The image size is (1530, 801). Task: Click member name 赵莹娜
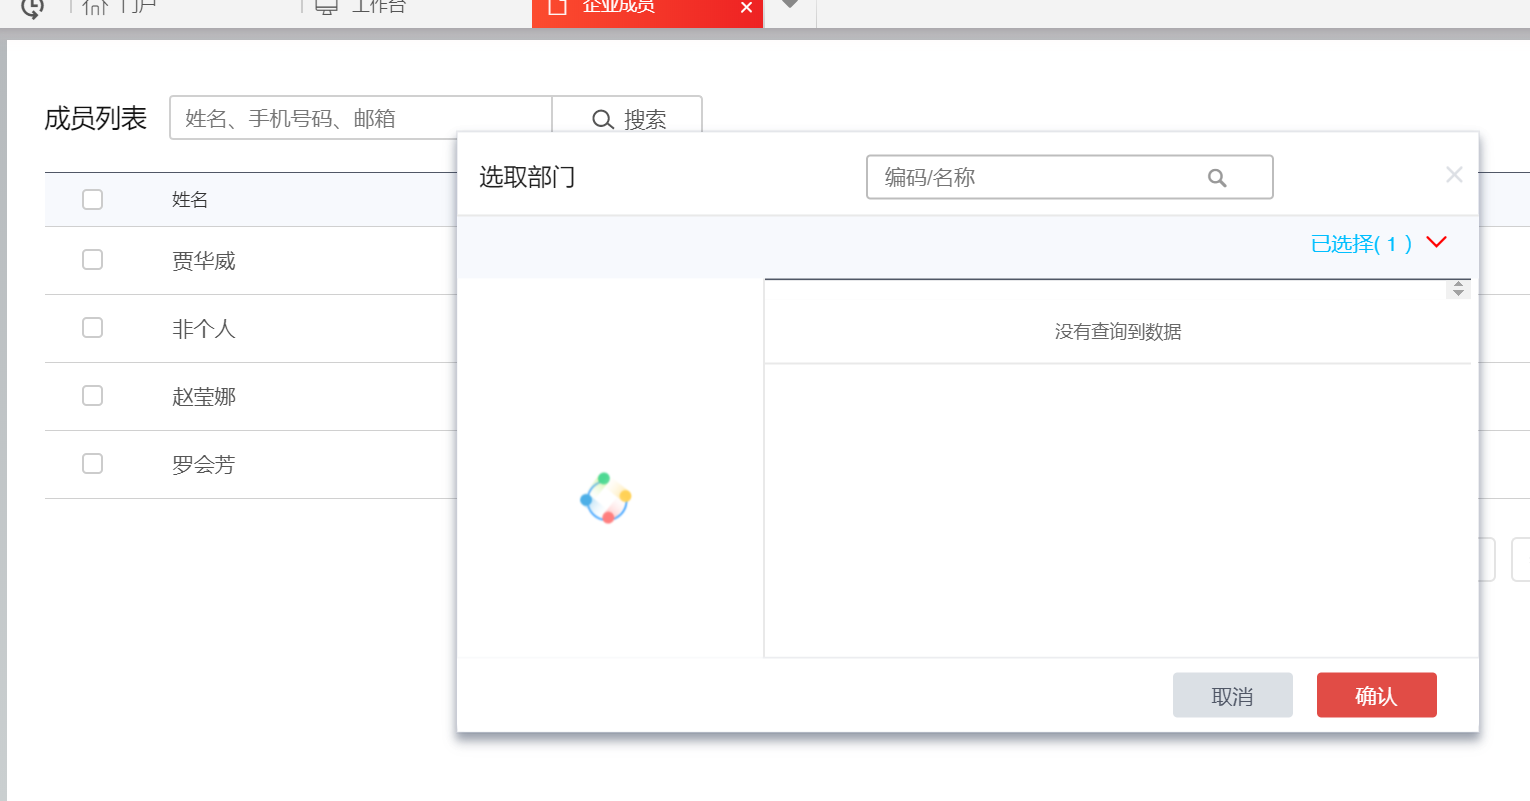click(204, 397)
